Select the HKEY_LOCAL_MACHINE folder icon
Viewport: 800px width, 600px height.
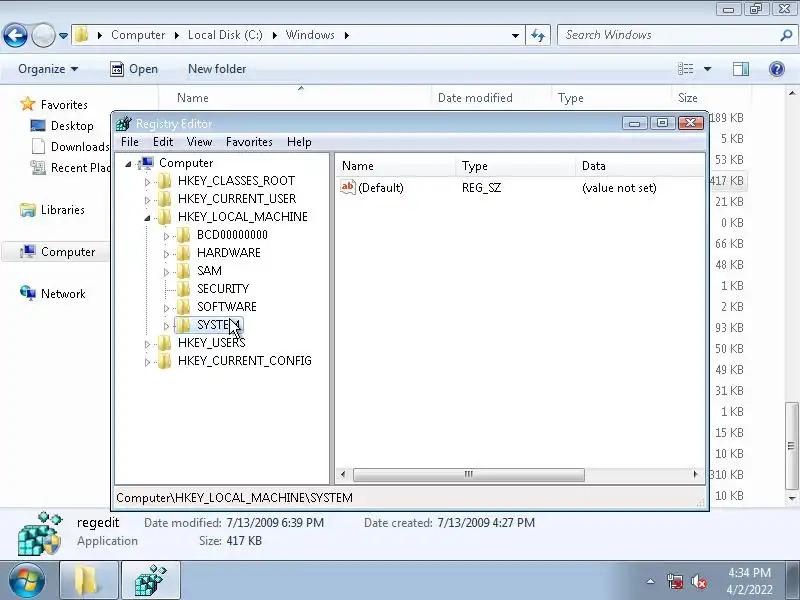pyautogui.click(x=165, y=217)
